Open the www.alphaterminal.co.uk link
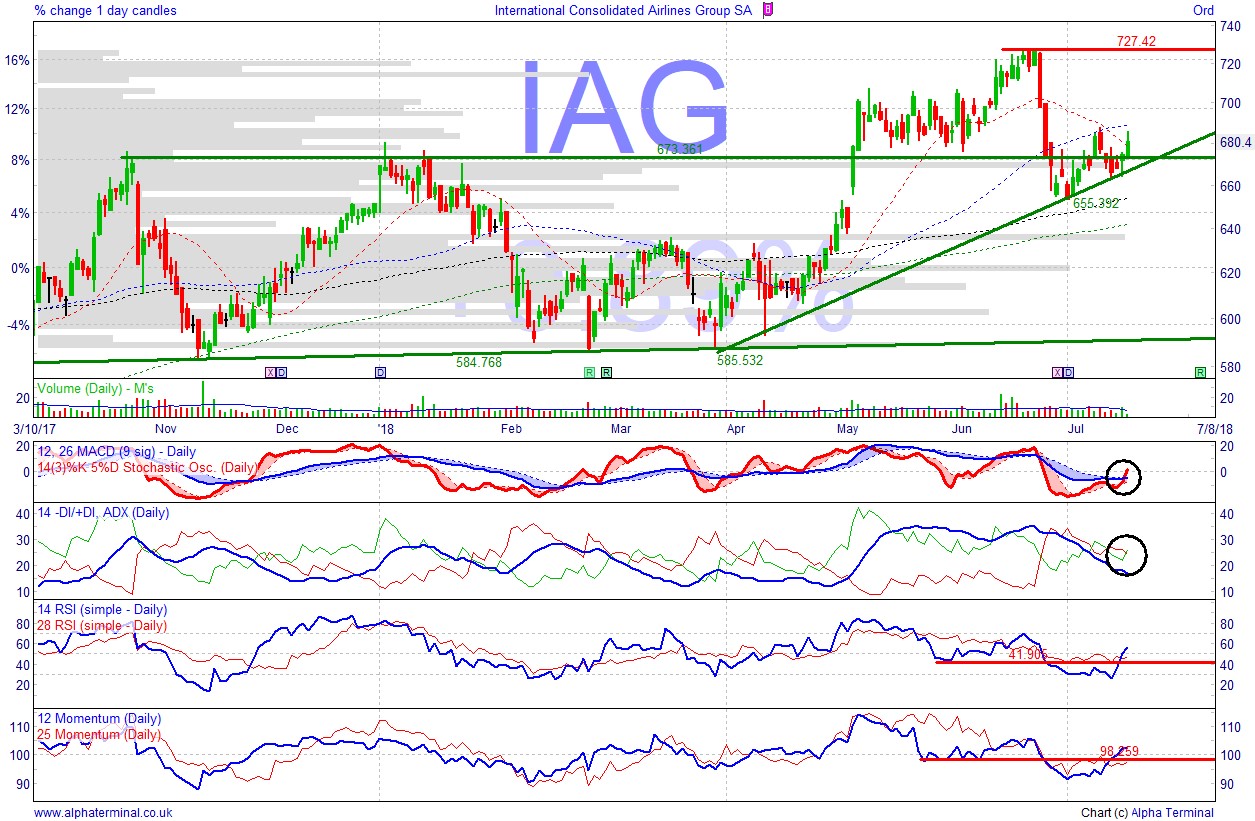The height and width of the screenshot is (821, 1255). [103, 813]
